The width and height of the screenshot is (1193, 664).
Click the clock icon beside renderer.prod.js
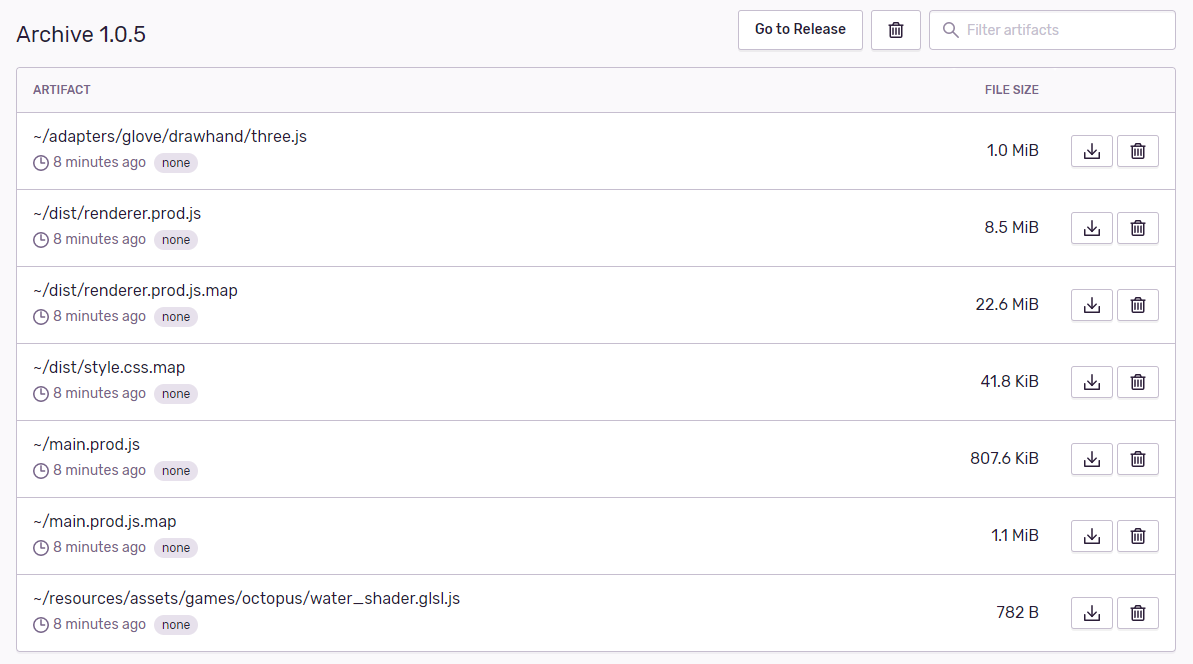[x=40, y=239]
